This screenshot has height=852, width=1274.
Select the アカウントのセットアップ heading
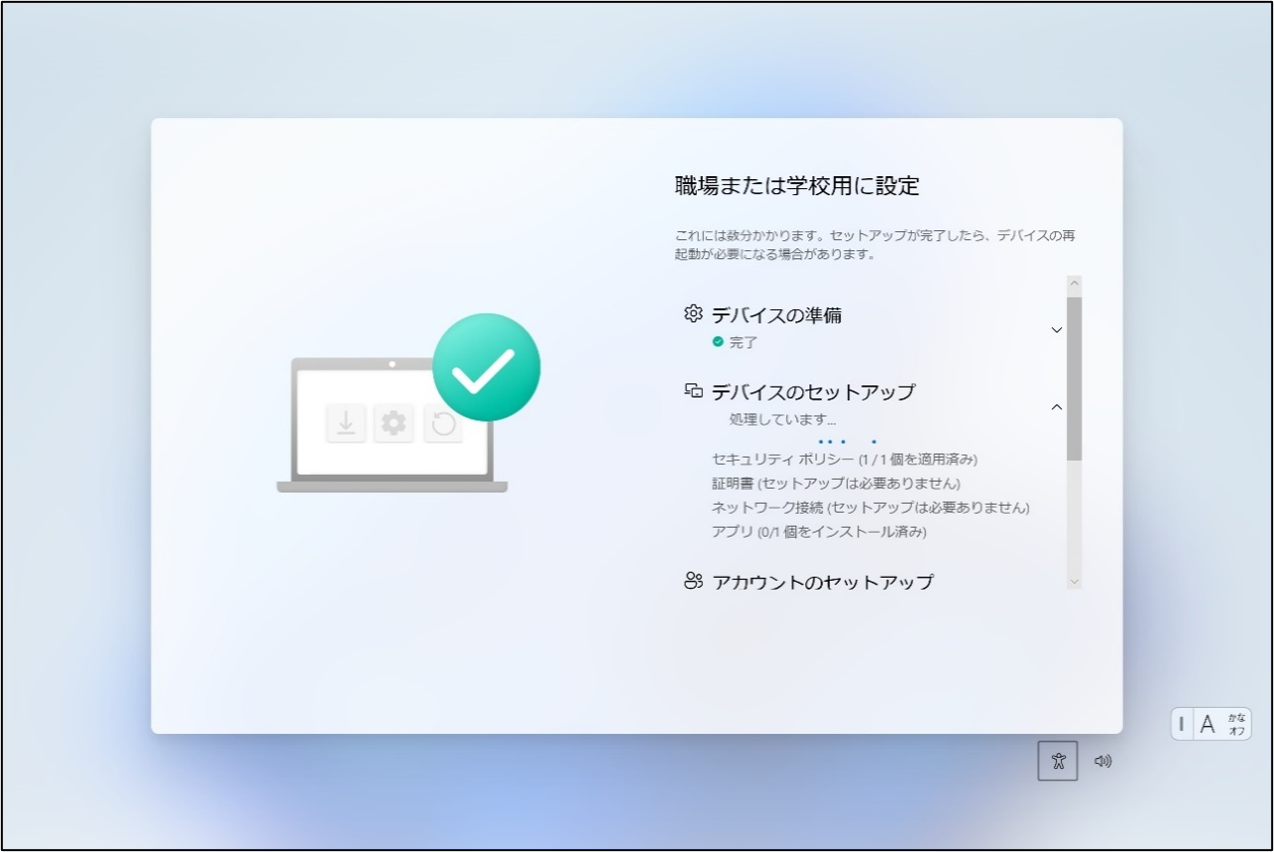(x=823, y=582)
